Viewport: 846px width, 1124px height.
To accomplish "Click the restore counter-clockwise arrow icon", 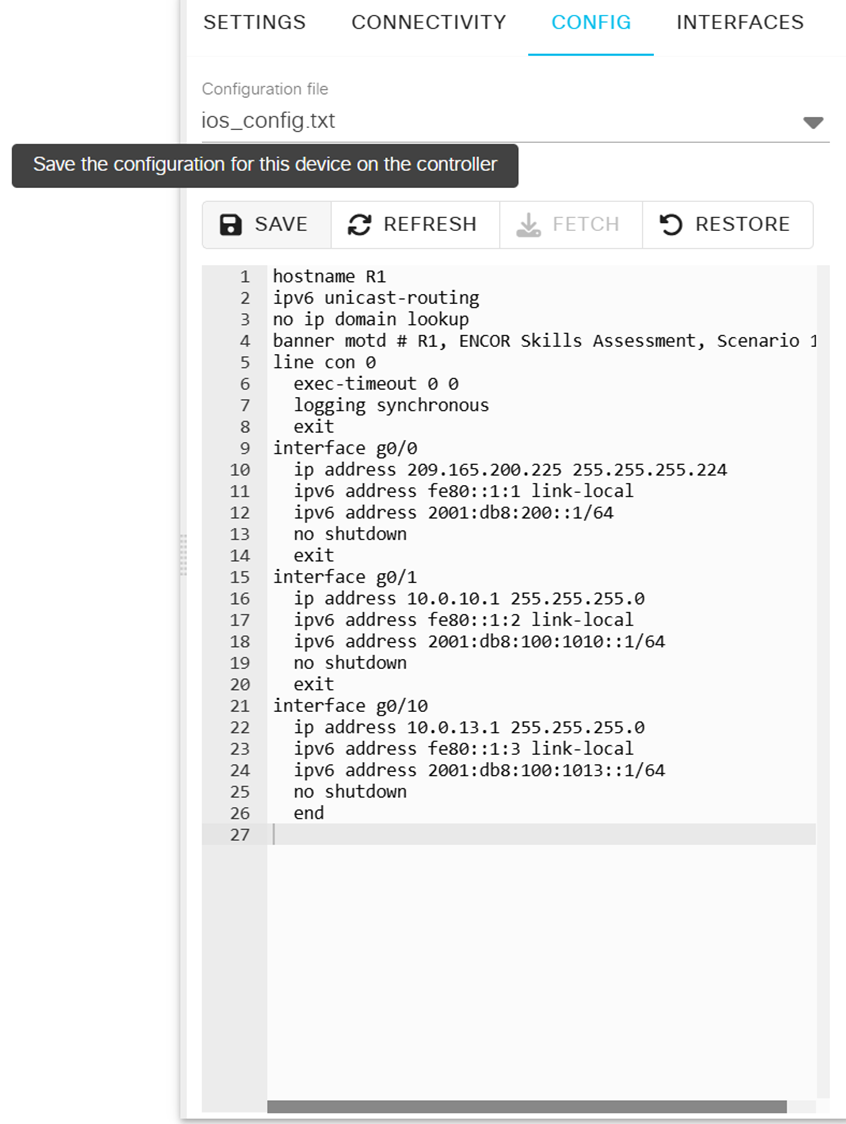I will tap(670, 224).
